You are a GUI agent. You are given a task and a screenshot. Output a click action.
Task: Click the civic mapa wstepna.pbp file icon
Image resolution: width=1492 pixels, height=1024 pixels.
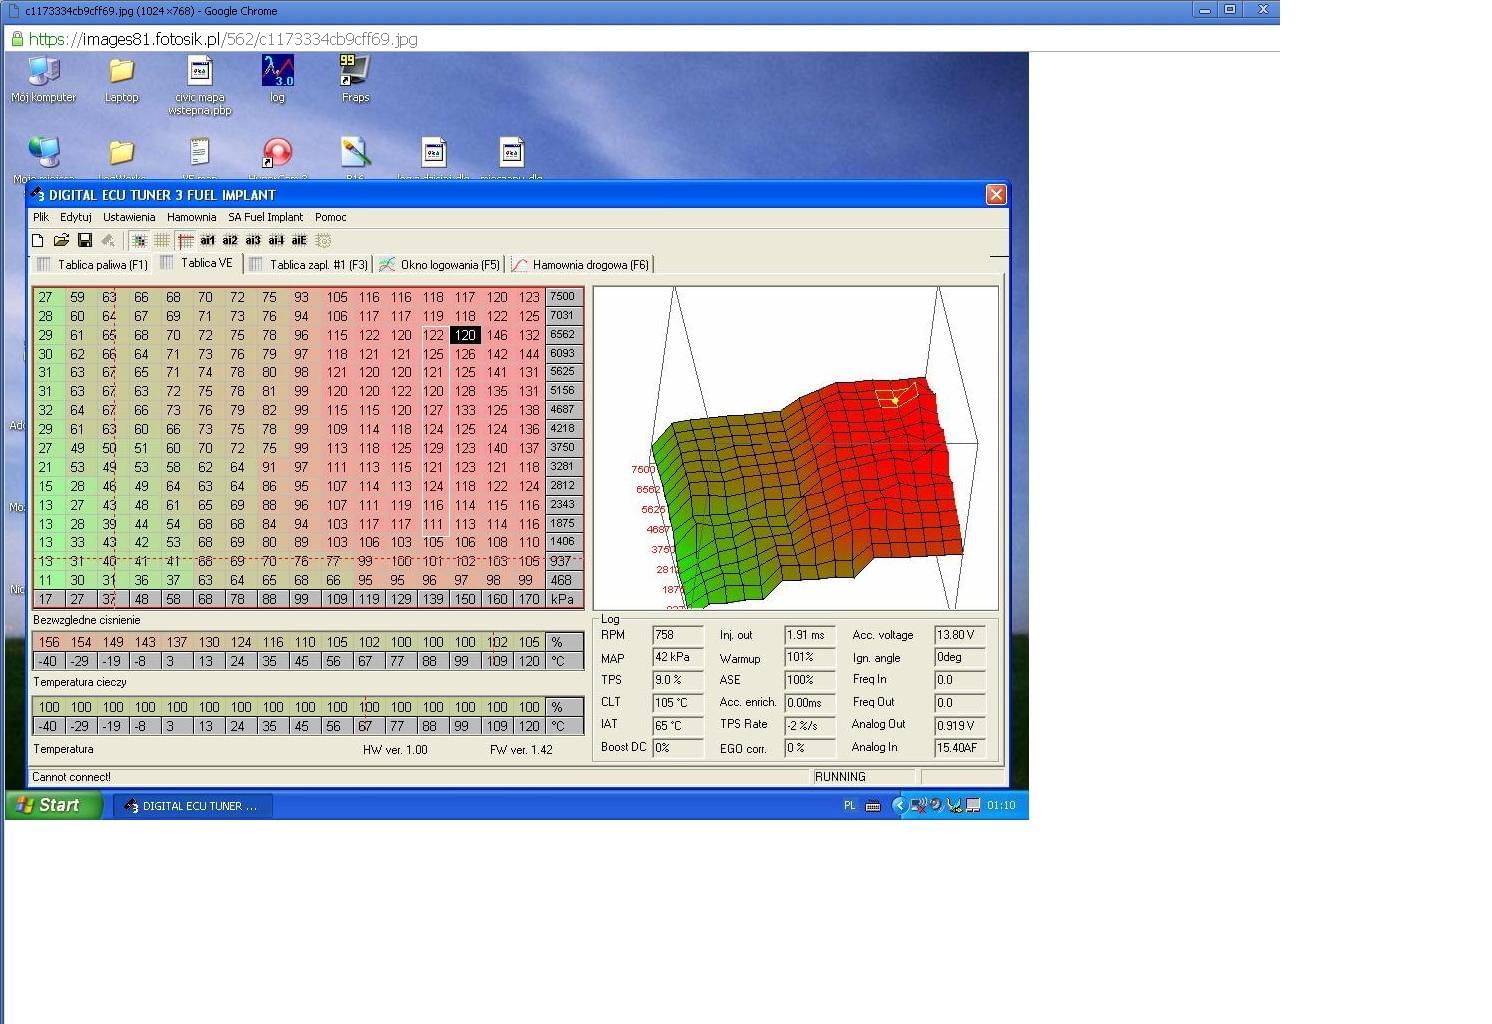pos(200,85)
